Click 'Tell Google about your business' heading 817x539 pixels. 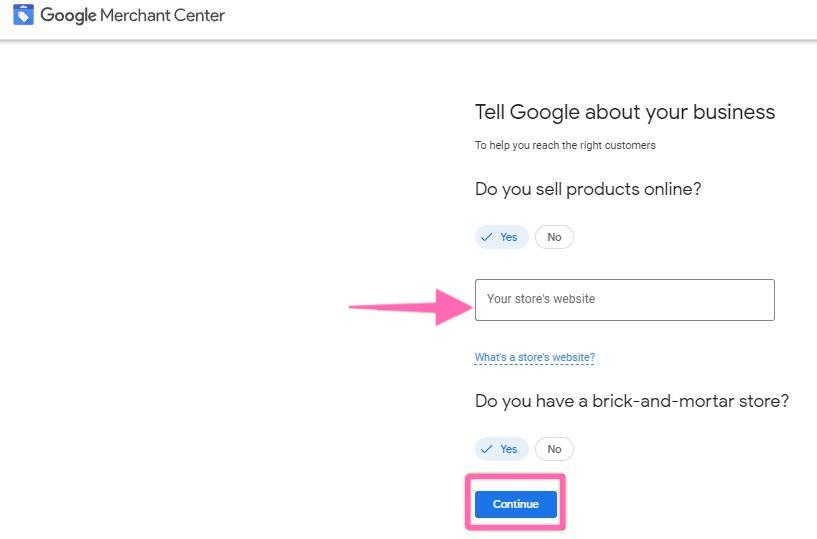click(624, 112)
